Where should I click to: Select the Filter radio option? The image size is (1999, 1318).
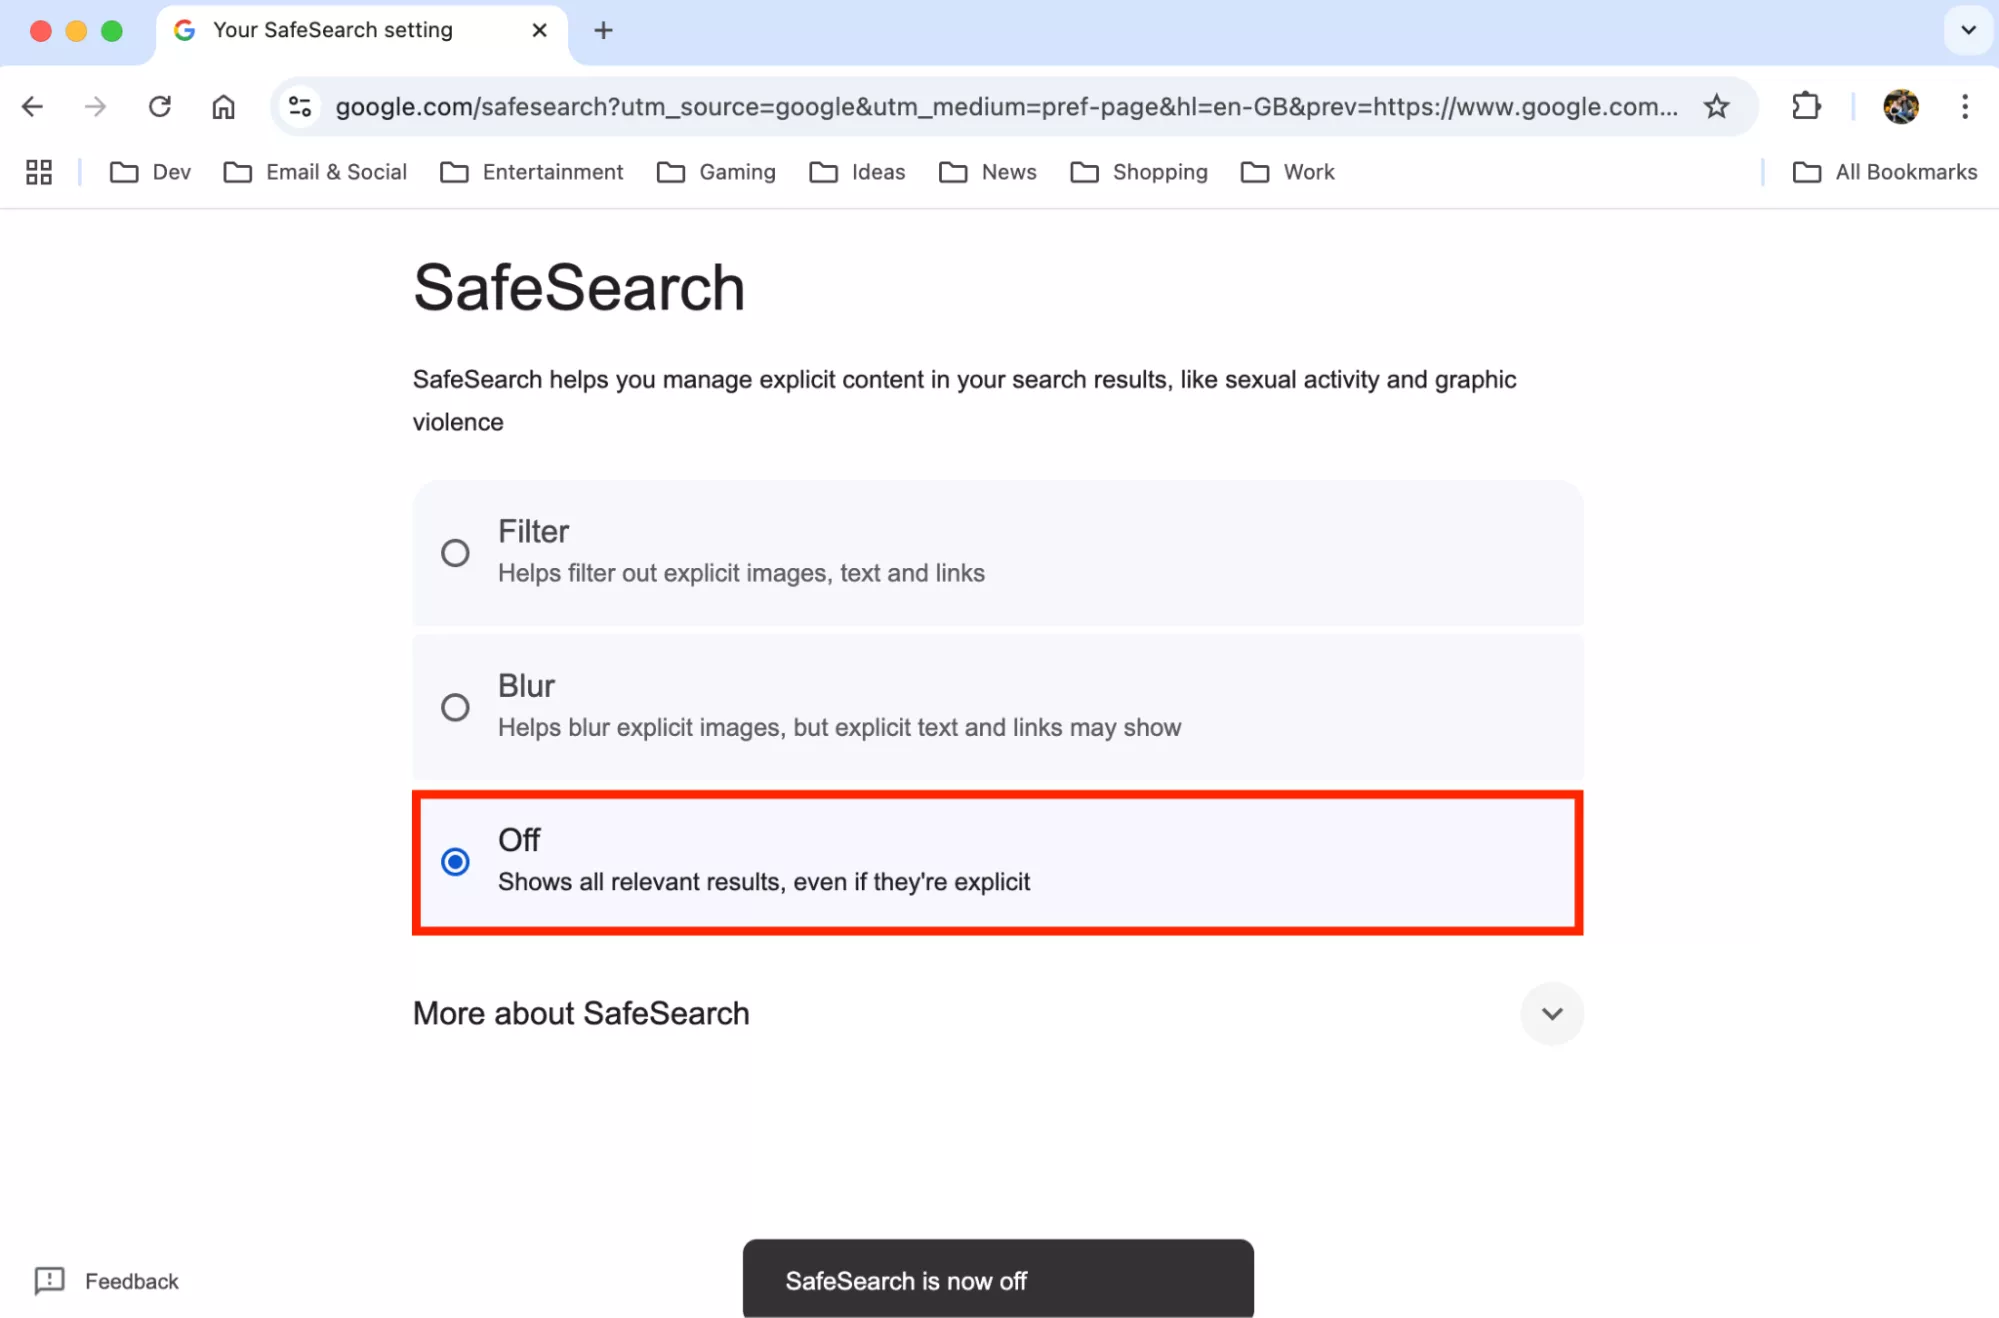click(x=455, y=553)
